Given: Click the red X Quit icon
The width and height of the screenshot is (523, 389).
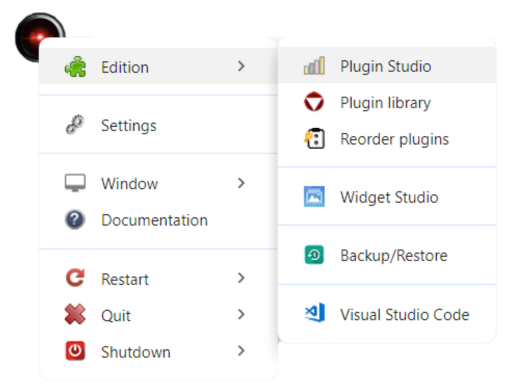Looking at the screenshot, I should tap(75, 314).
